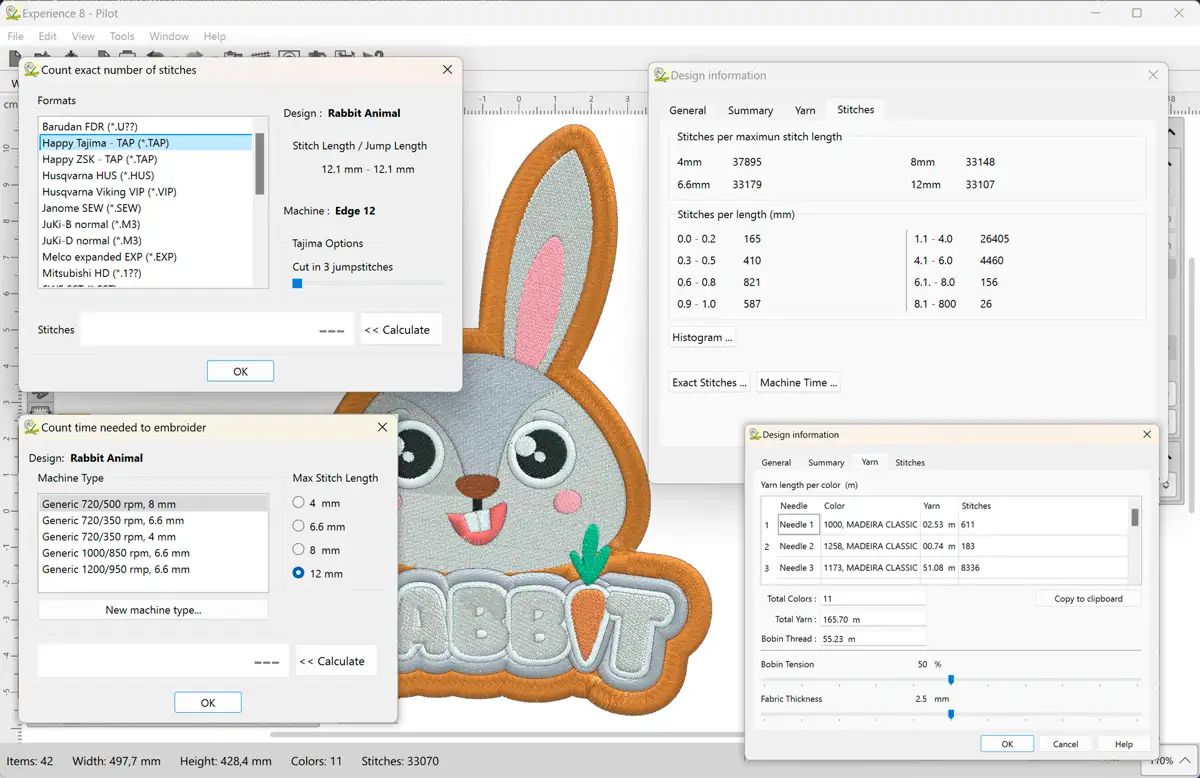Select Generic 1000/850 rpm, 6.6 mm machine
Screen dimensions: 1200x778
154,553
